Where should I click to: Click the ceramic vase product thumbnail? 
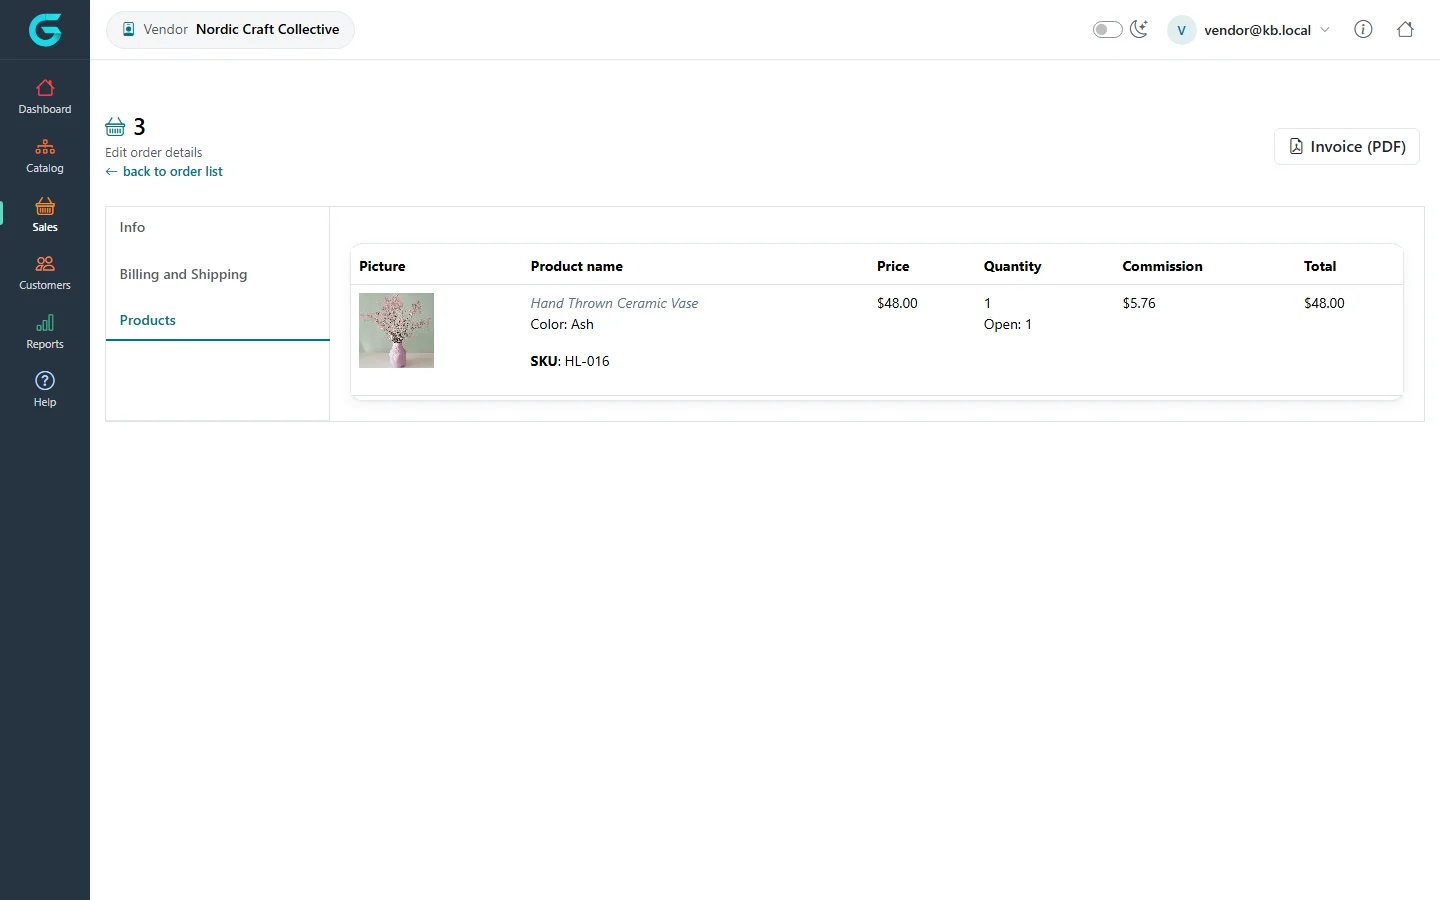click(x=396, y=330)
